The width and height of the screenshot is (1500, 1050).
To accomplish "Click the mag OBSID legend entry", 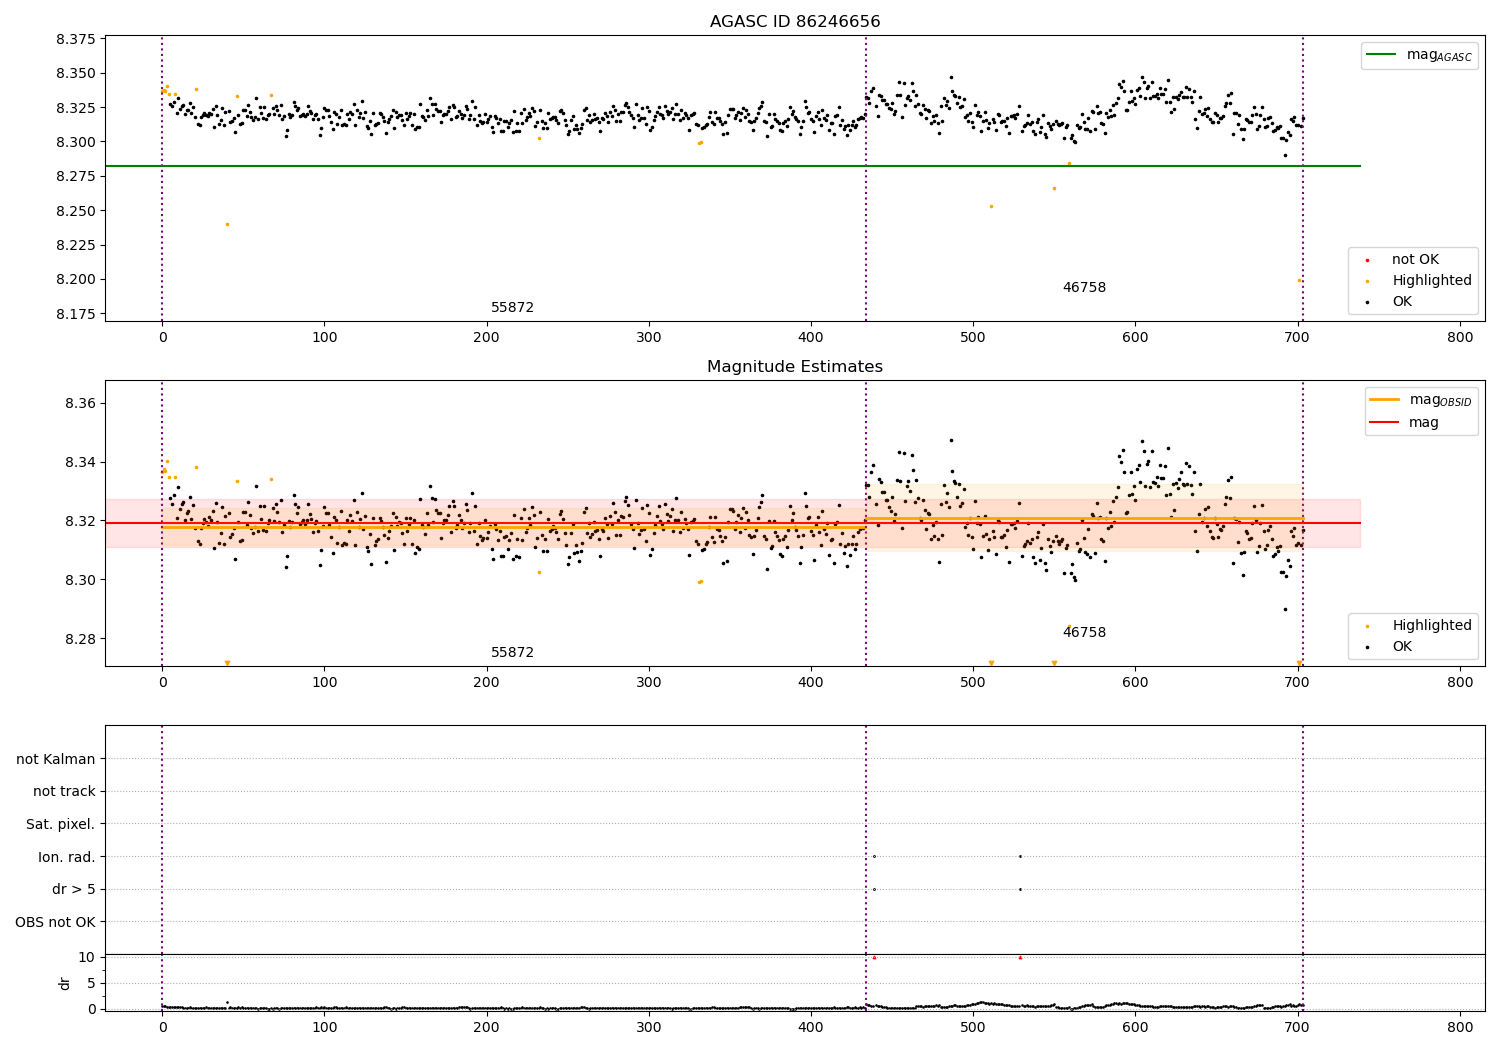I will (x=1420, y=400).
